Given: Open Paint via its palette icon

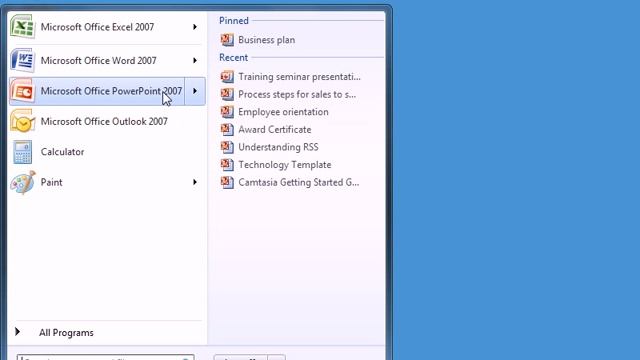Looking at the screenshot, I should point(23,182).
